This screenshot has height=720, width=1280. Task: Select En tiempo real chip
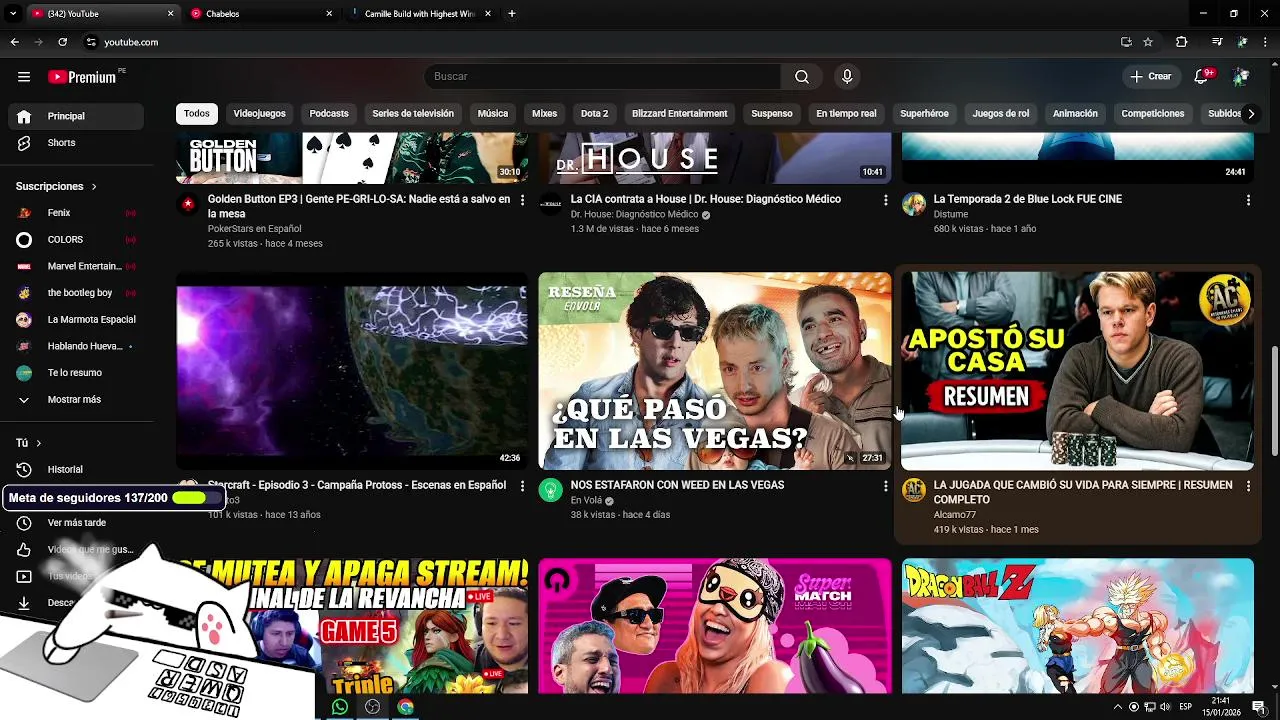click(x=846, y=114)
